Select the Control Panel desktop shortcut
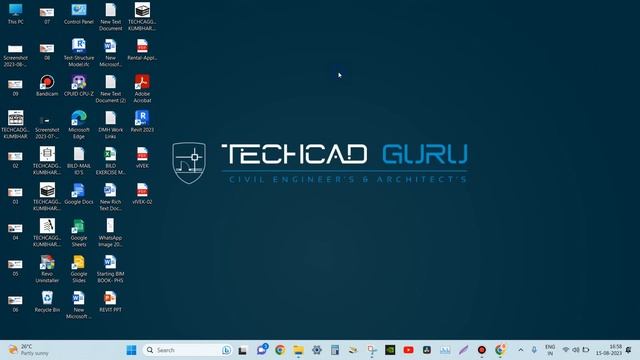The height and width of the screenshot is (360, 640). (79, 13)
